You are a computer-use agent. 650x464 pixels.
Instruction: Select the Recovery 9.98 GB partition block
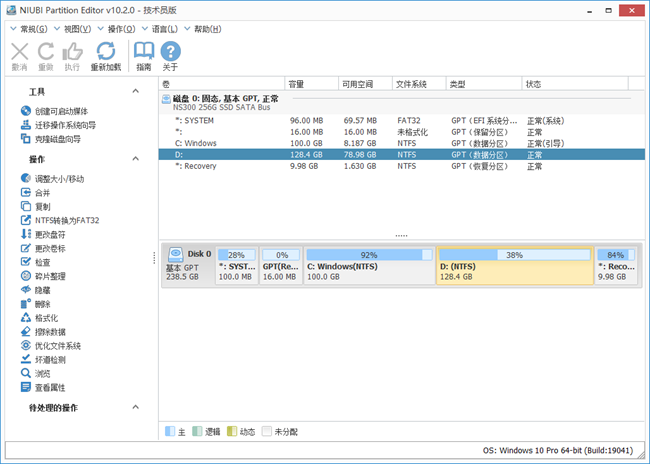click(616, 265)
